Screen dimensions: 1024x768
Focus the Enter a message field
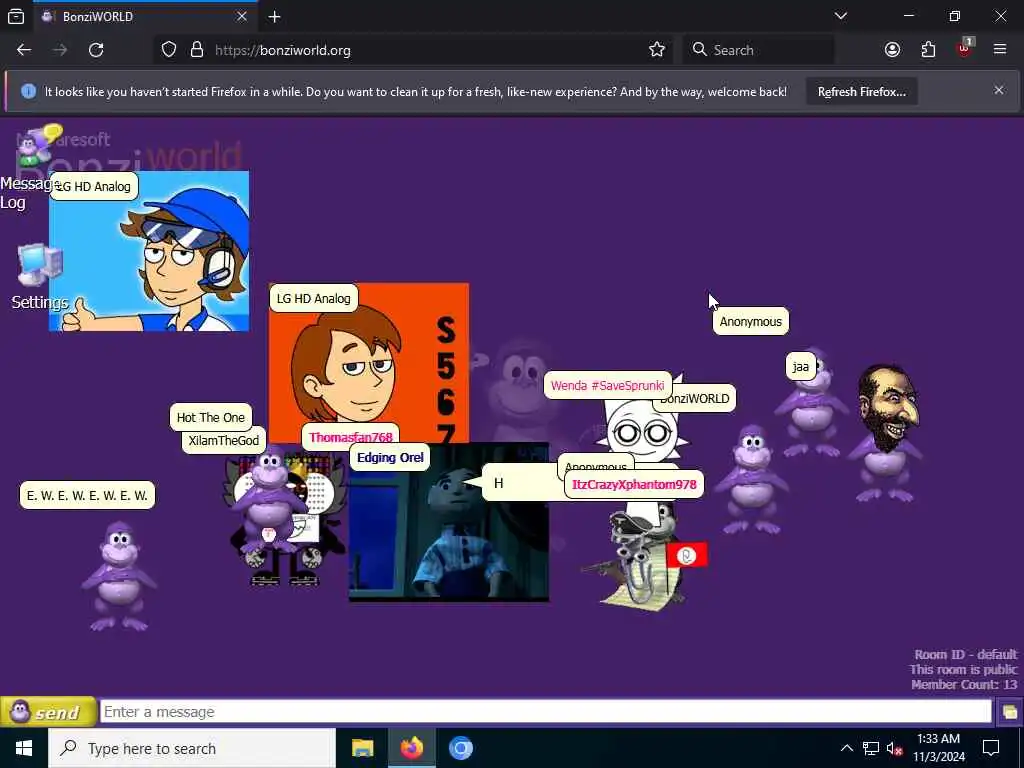[x=545, y=712]
